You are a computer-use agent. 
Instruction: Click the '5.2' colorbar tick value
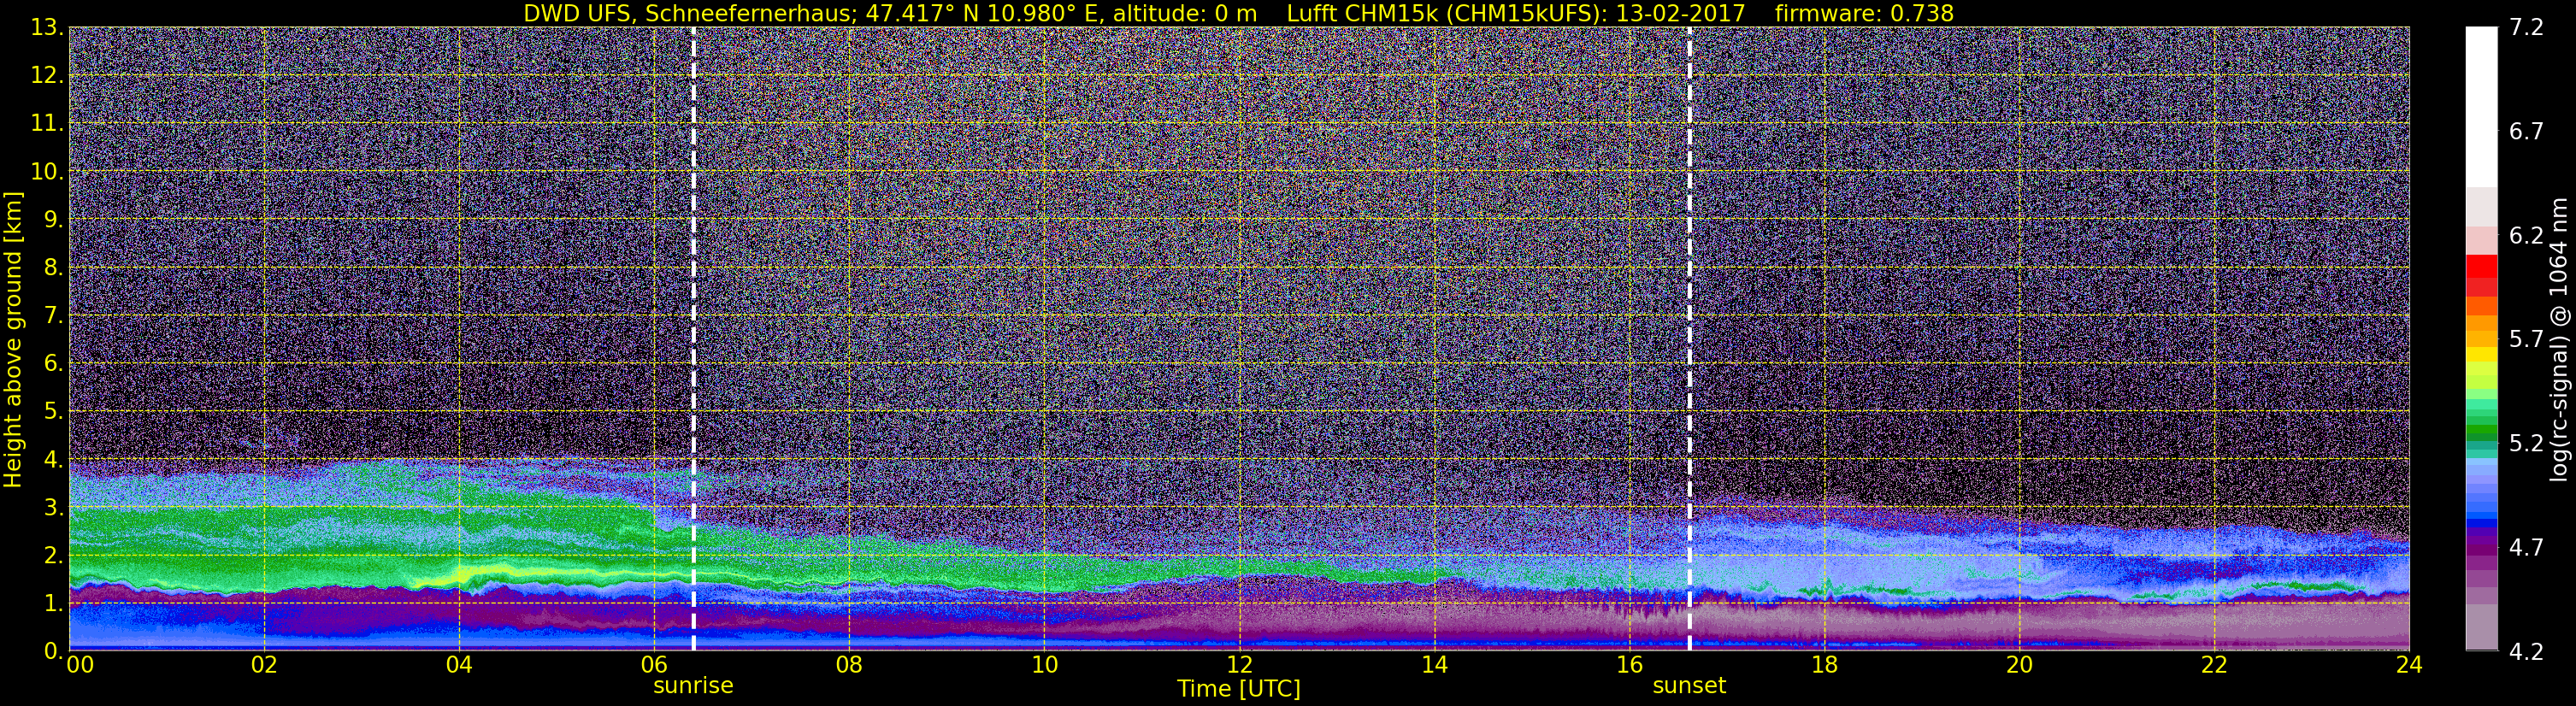[x=2526, y=443]
